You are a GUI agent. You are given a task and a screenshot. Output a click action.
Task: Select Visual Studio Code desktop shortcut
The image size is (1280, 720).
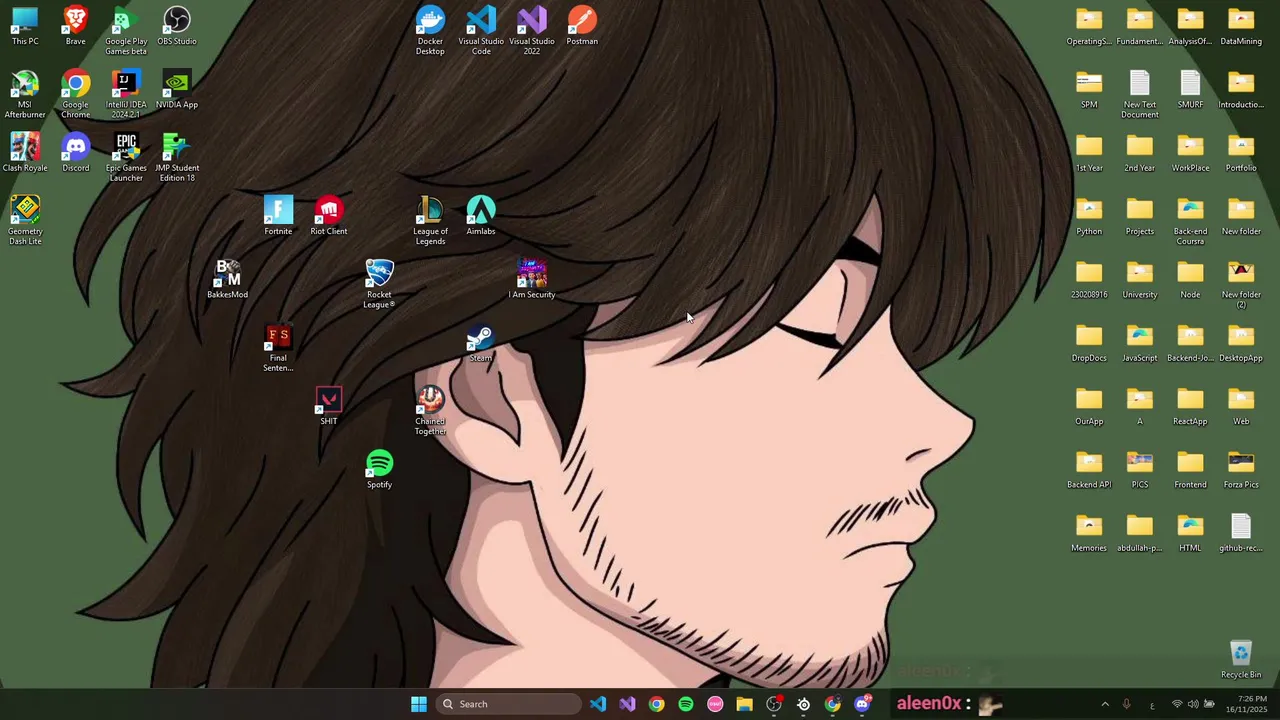pos(481,31)
